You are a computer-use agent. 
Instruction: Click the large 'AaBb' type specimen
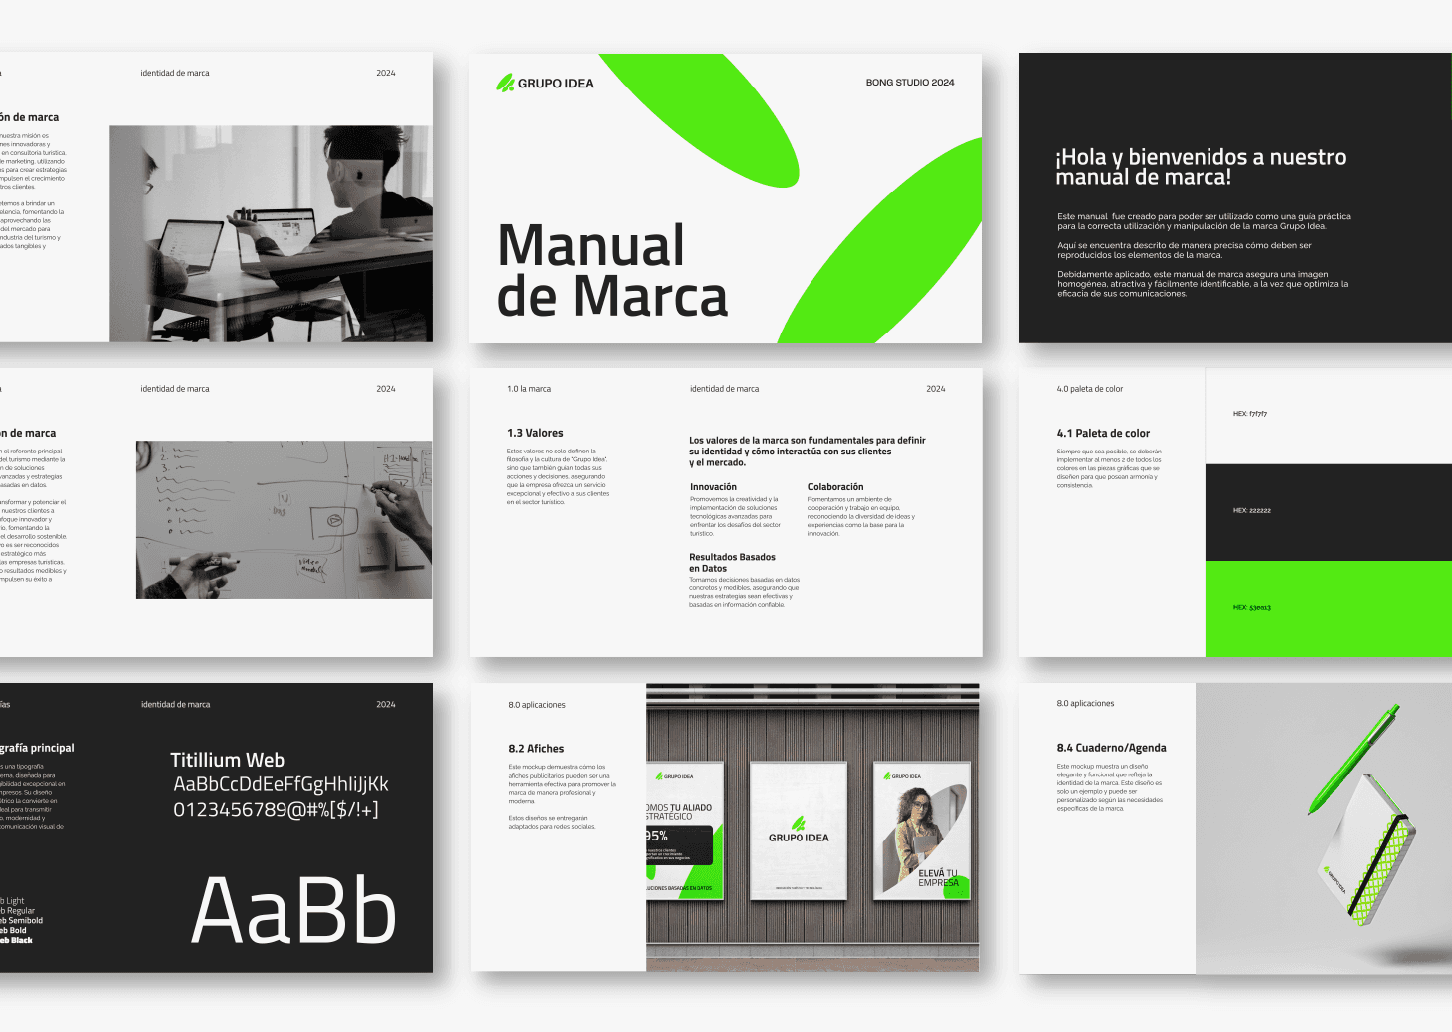[x=294, y=910]
